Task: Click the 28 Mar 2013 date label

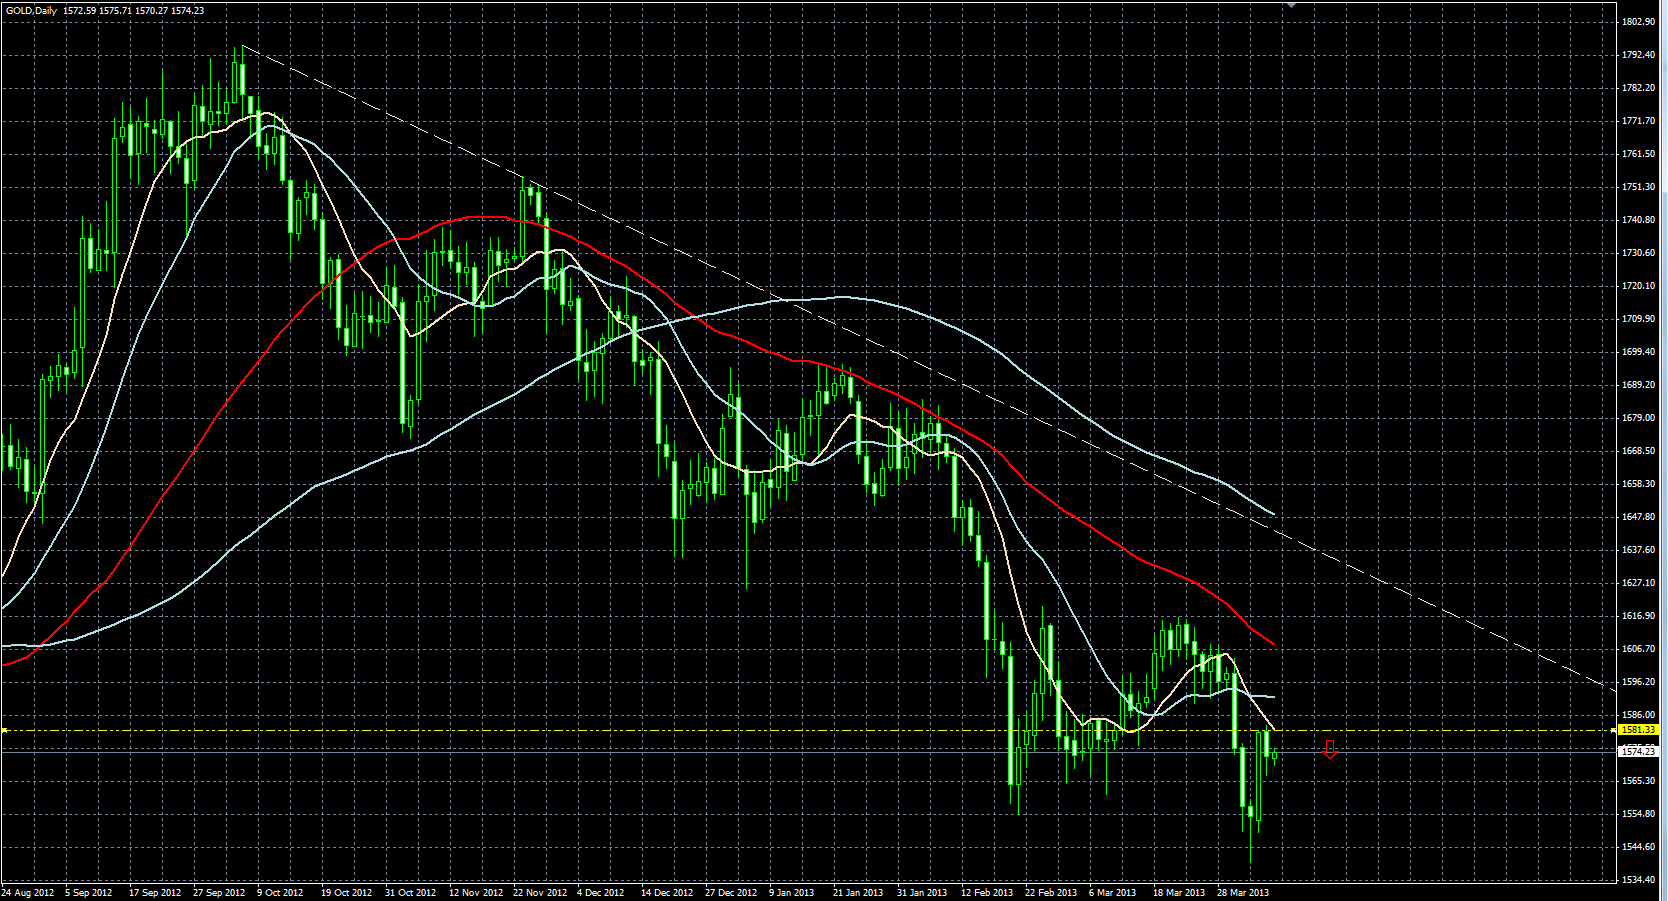Action: [x=1243, y=892]
